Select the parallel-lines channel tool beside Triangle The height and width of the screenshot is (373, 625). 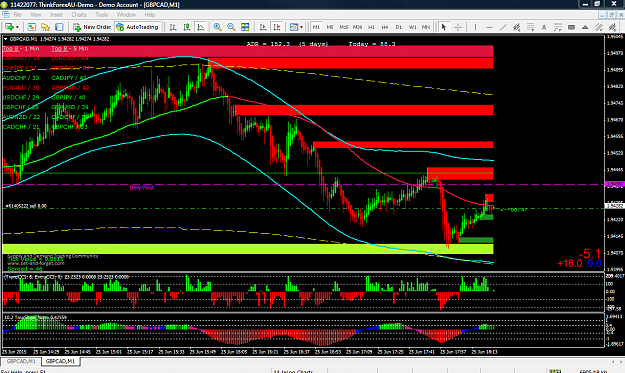(x=599, y=27)
